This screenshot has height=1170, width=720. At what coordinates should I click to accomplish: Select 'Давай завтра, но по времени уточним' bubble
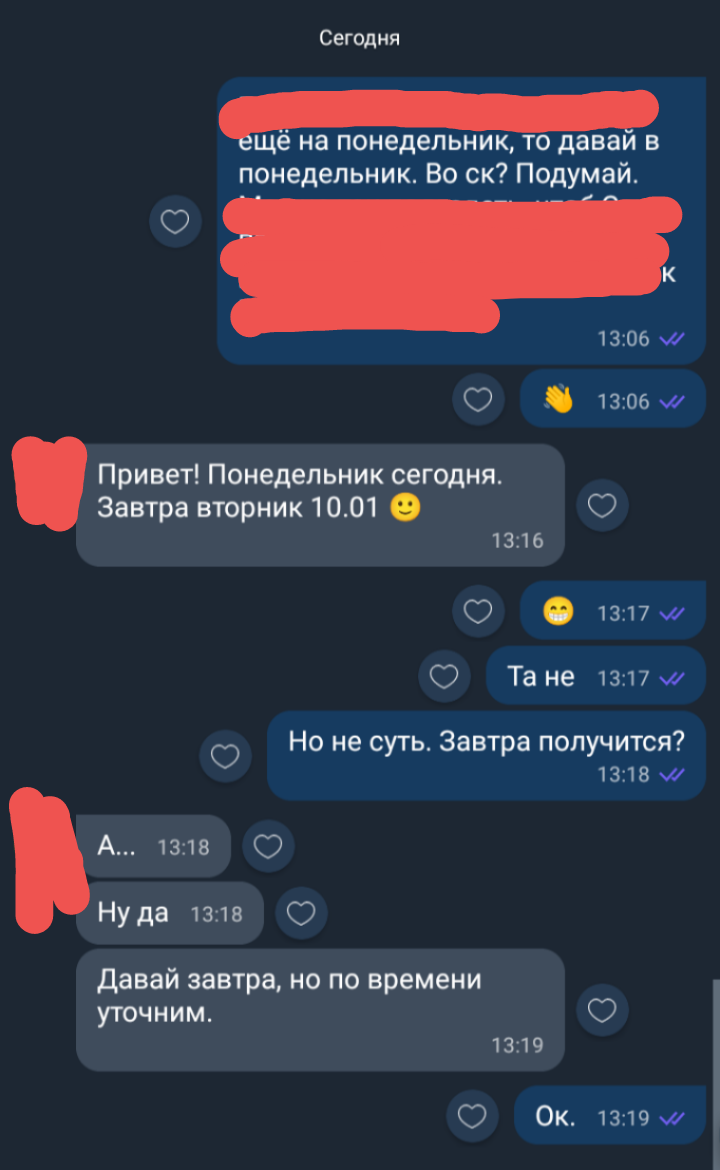[x=320, y=1010]
